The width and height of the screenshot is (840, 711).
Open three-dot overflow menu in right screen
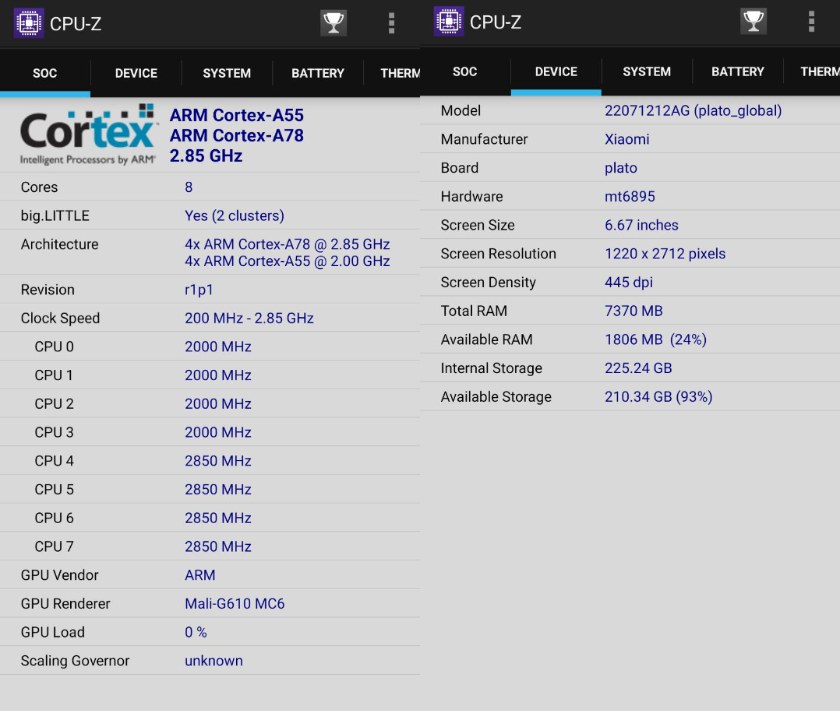(812, 21)
